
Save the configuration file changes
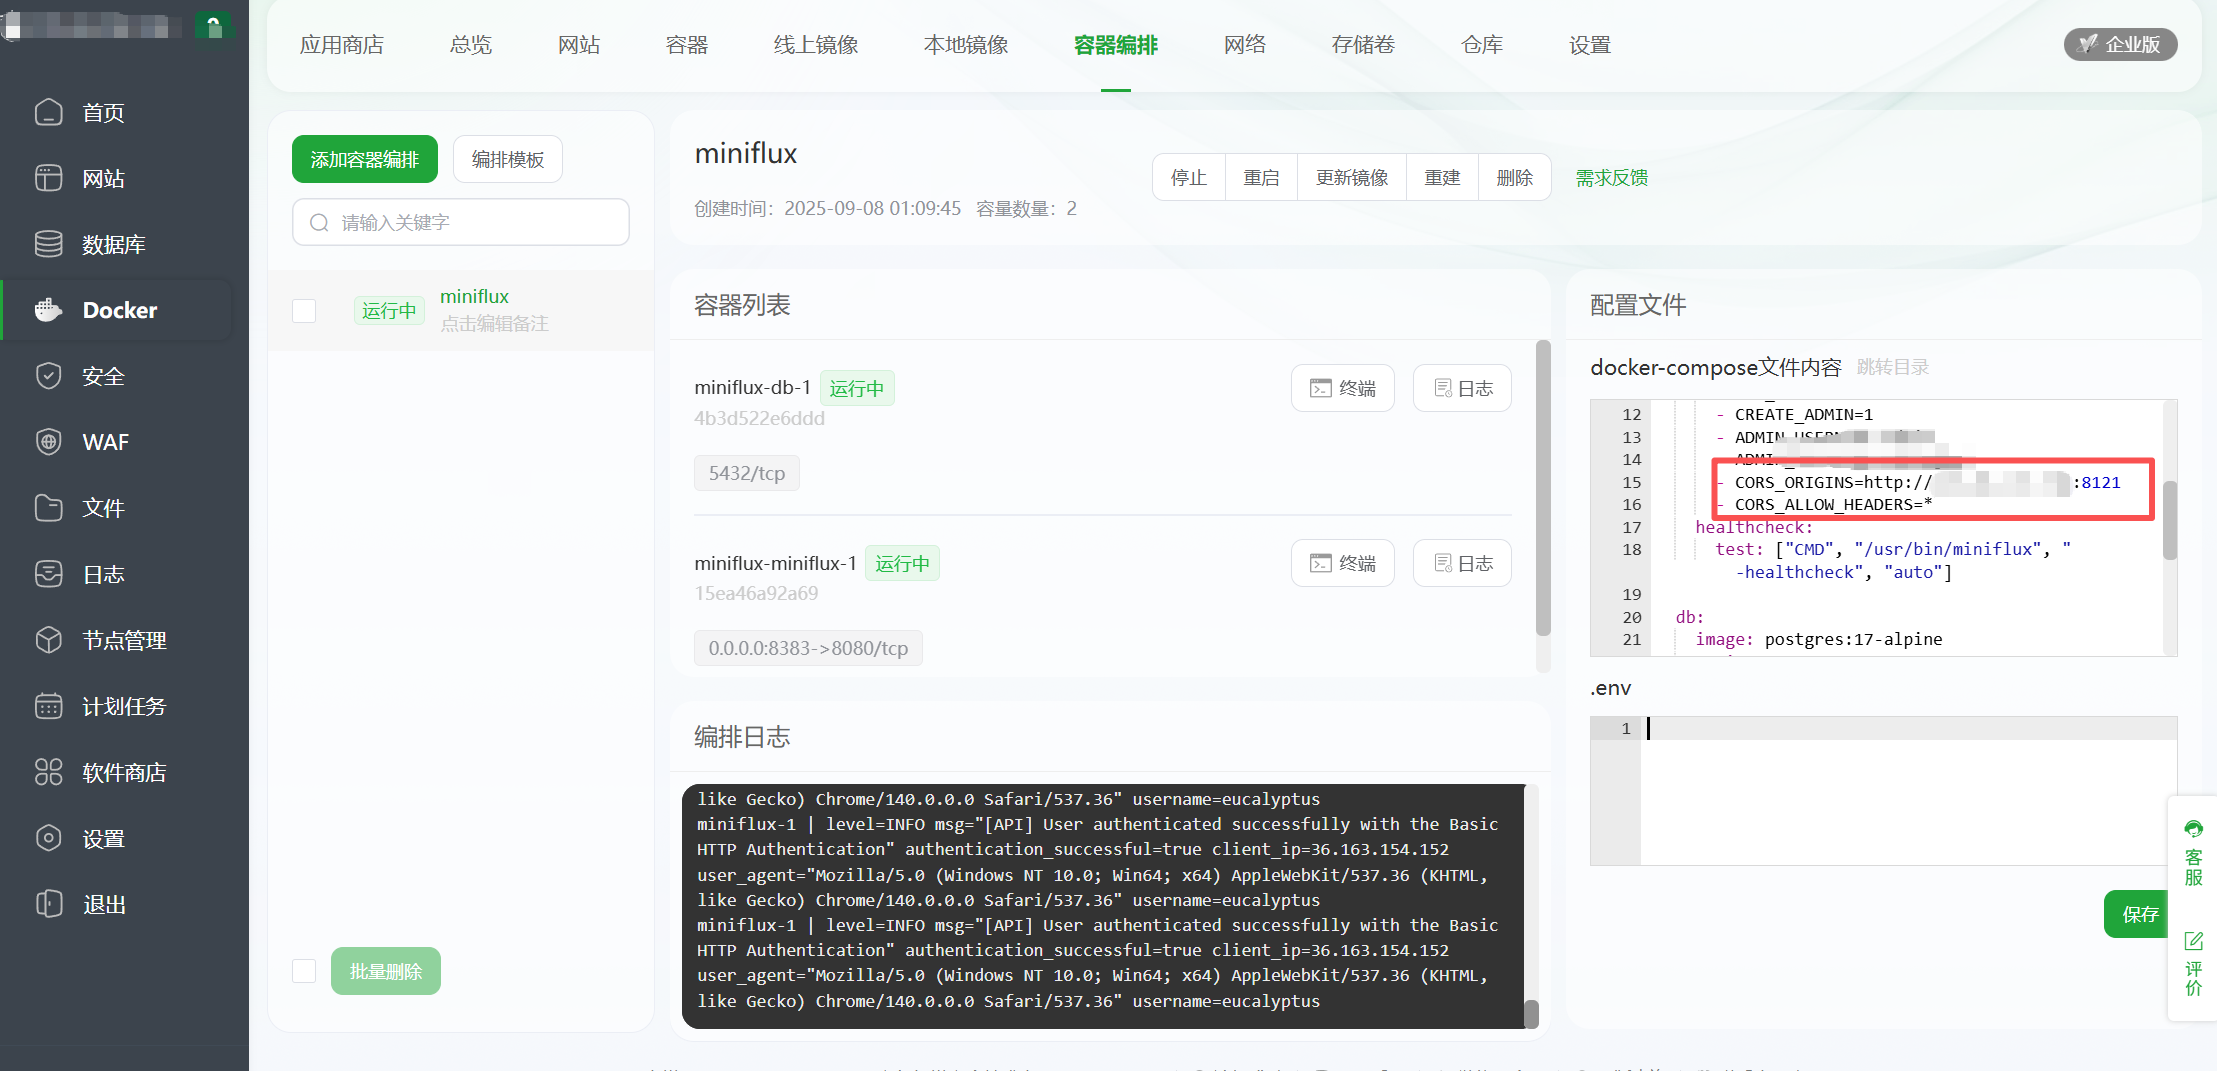2139,914
